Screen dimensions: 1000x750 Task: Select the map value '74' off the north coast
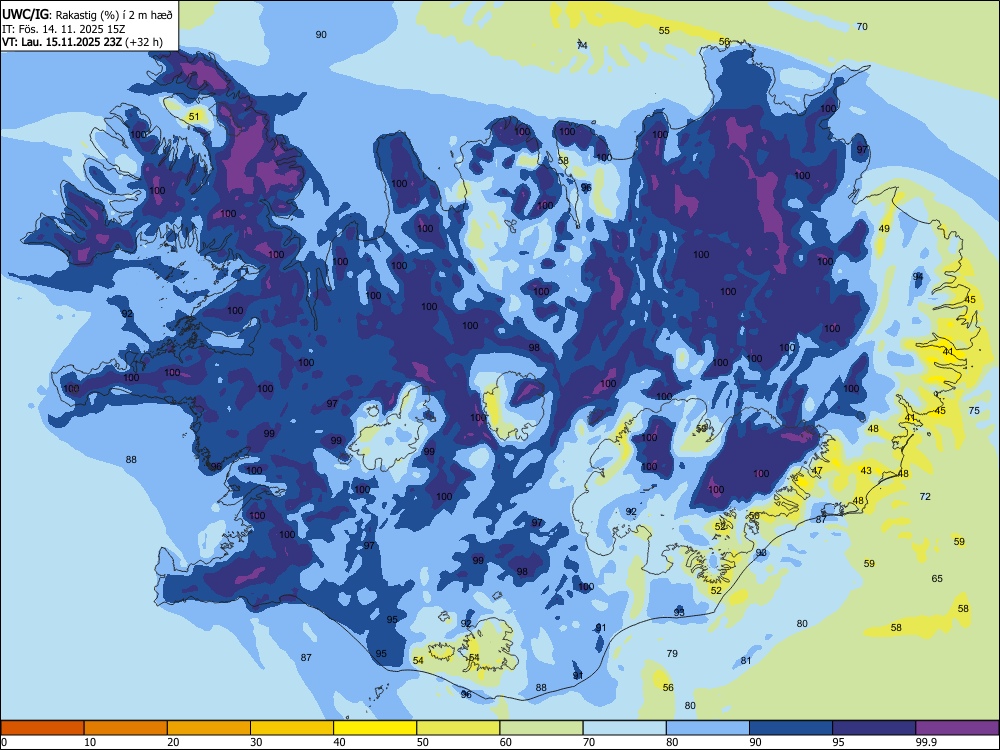click(582, 45)
